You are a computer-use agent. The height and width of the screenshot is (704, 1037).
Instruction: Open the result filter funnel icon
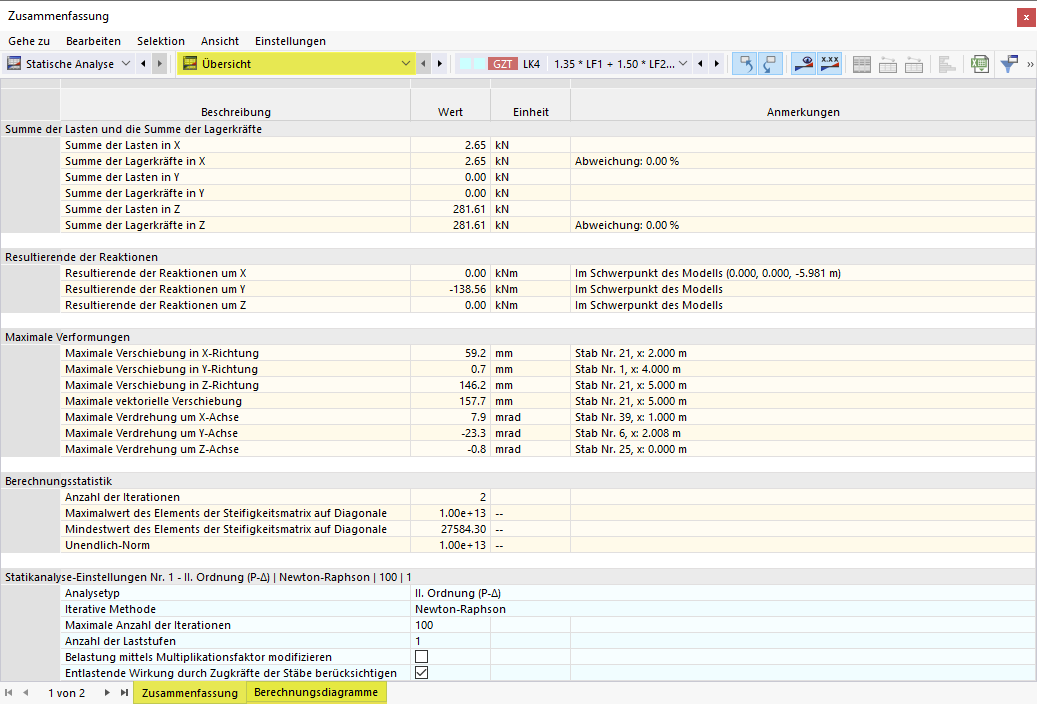tap(1009, 64)
